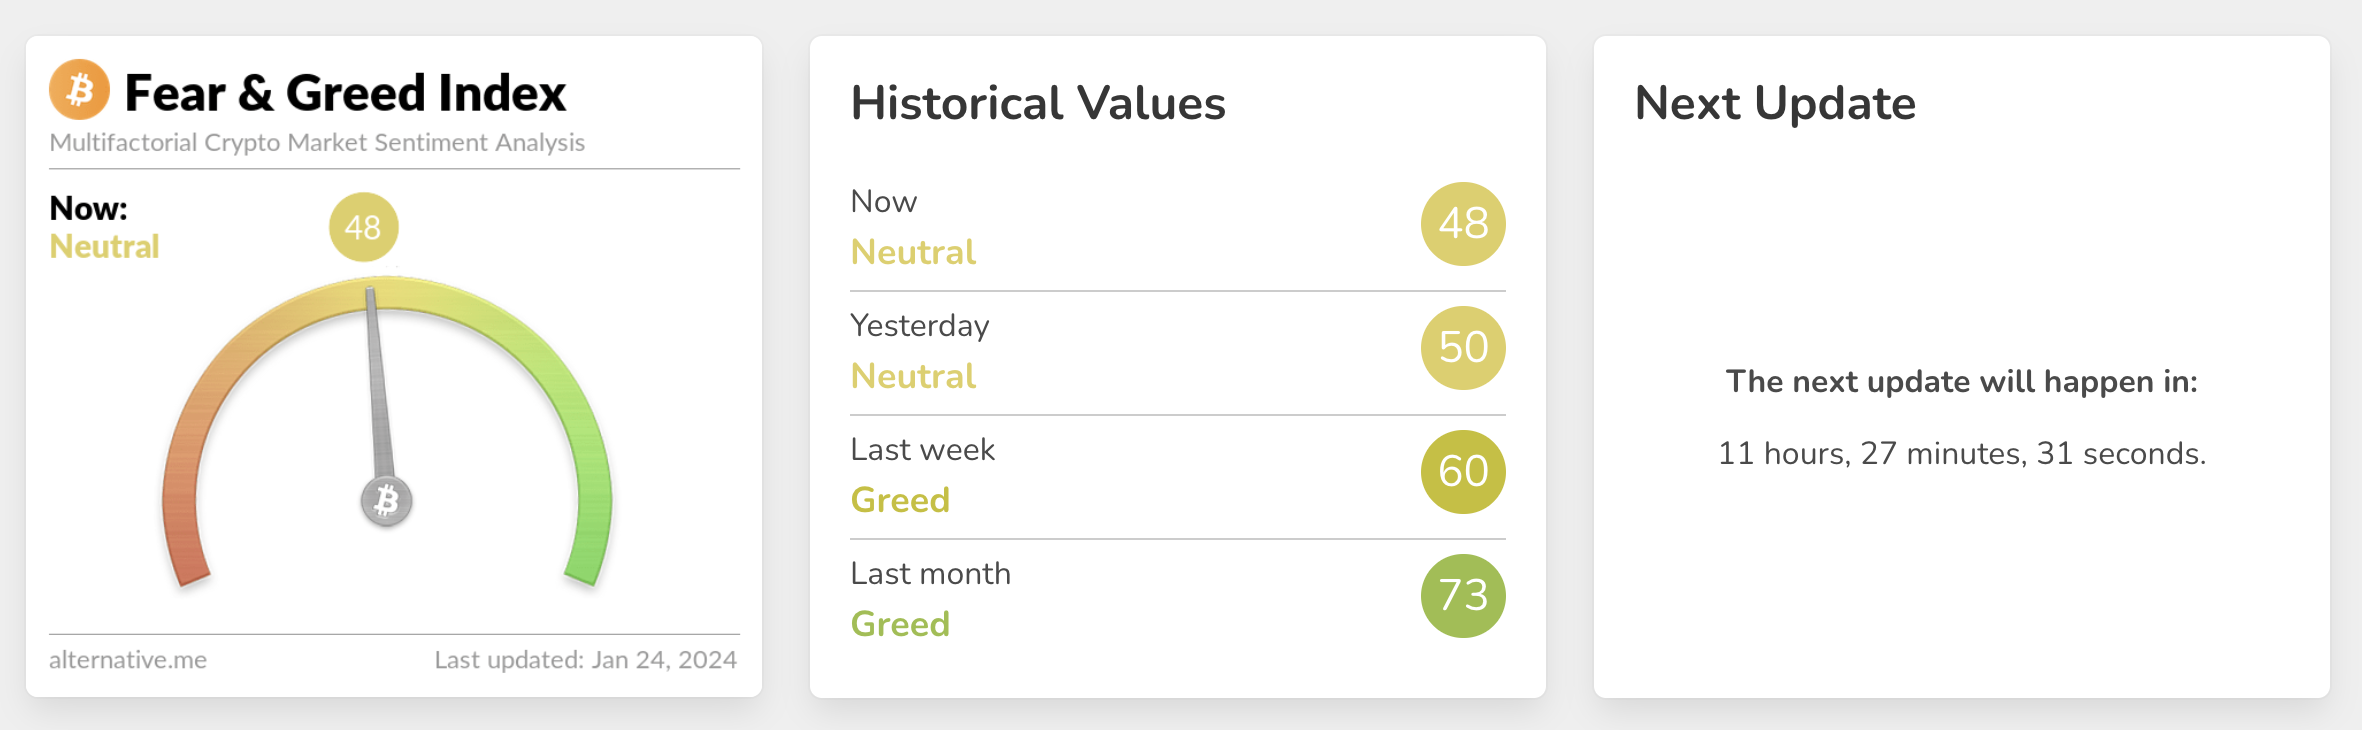
Task: Click the Bitcoin symbol at the needle pivot
Action: coord(388,503)
